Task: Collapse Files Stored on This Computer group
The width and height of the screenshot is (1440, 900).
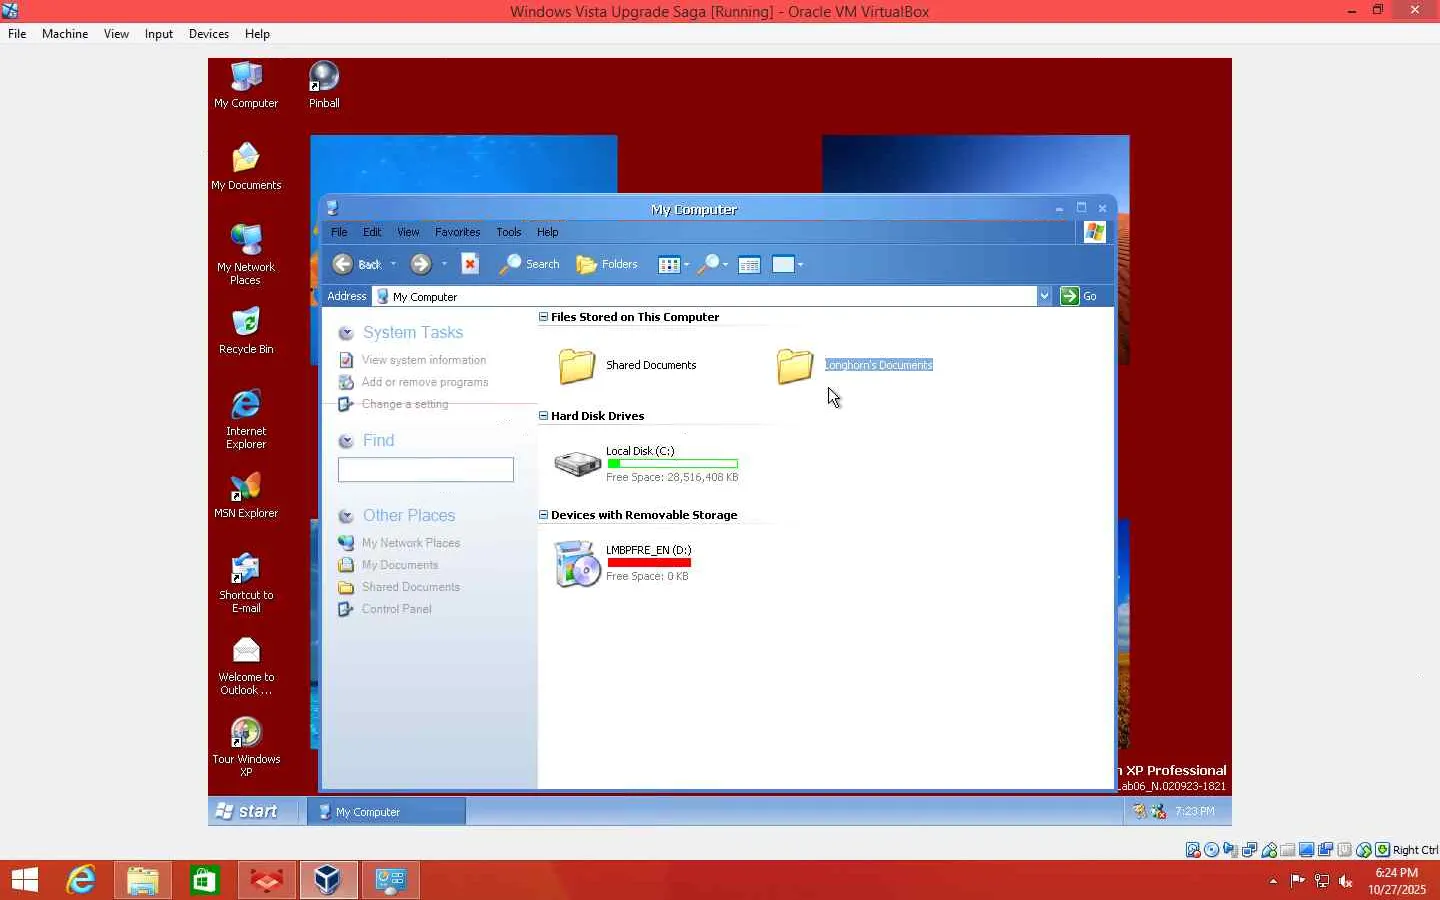Action: 544,317
